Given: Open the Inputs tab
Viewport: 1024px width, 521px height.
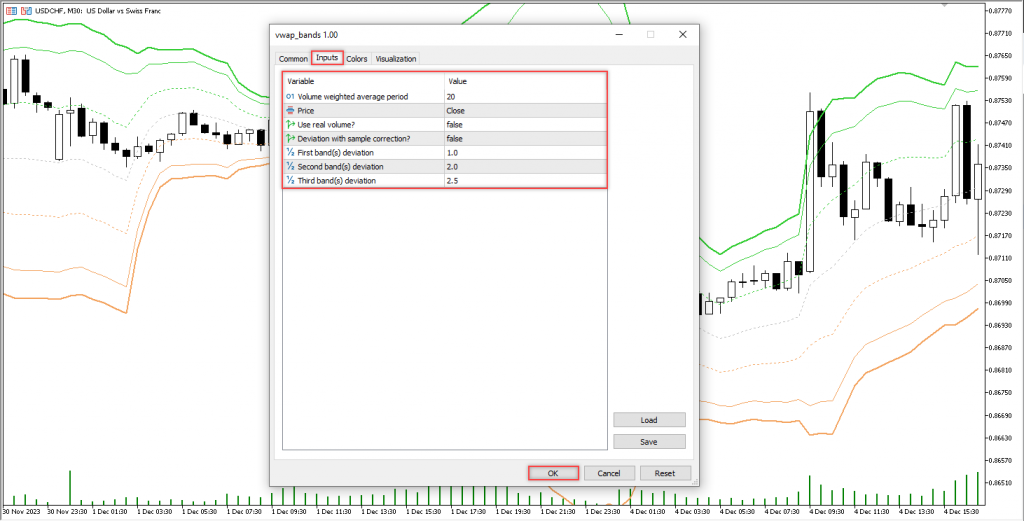Looking at the screenshot, I should tap(327, 59).
